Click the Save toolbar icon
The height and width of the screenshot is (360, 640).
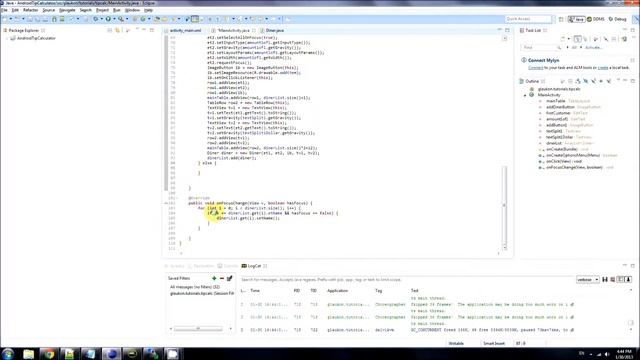coord(30,19)
